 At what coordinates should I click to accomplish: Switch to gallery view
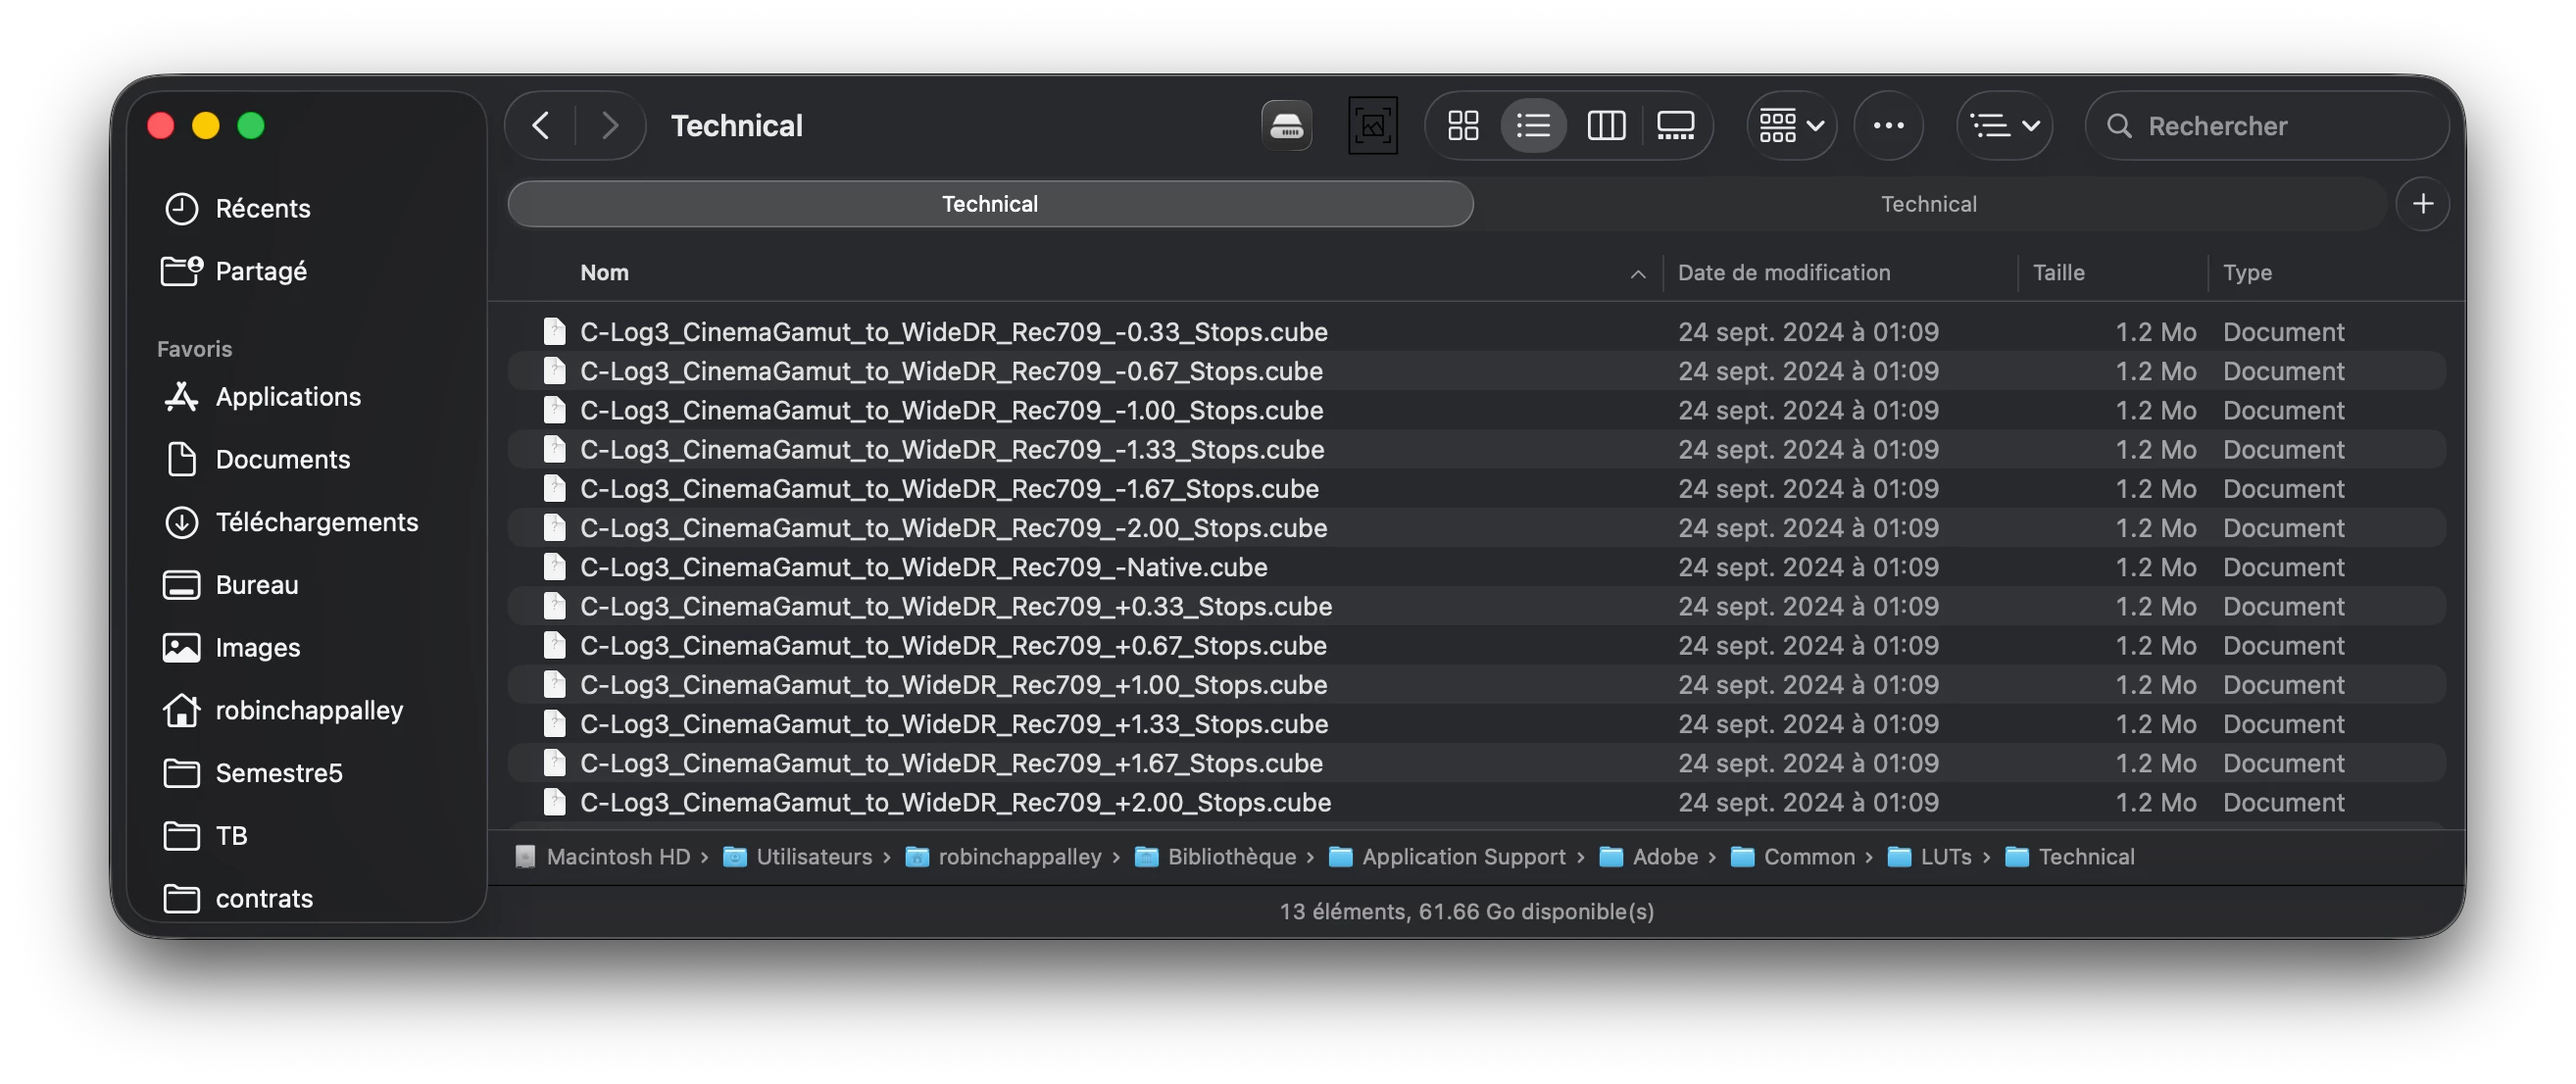pos(1675,126)
